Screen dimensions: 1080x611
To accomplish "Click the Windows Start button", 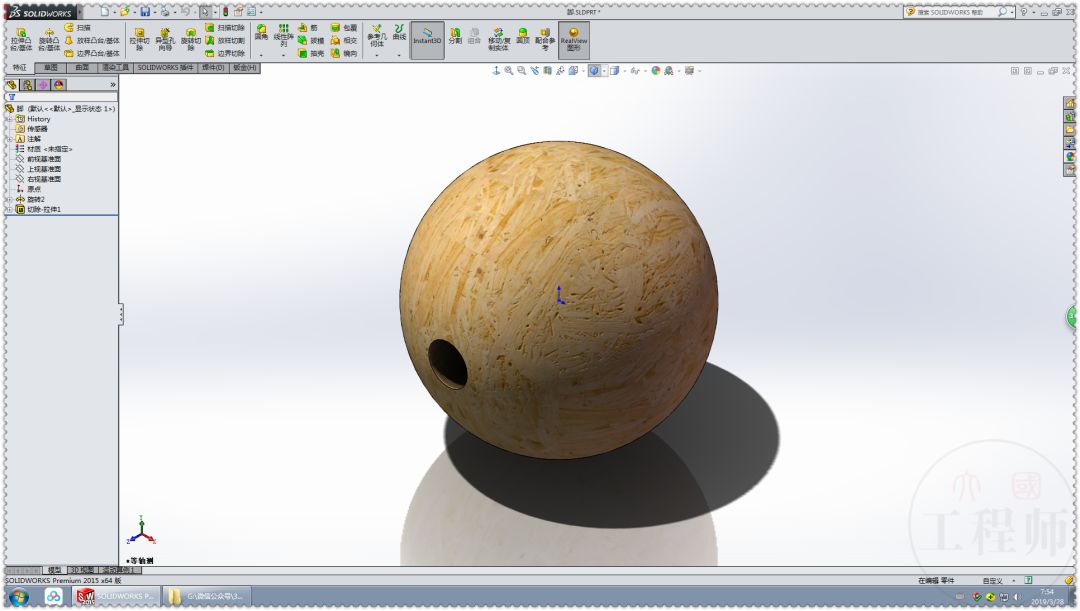I will [x=19, y=597].
